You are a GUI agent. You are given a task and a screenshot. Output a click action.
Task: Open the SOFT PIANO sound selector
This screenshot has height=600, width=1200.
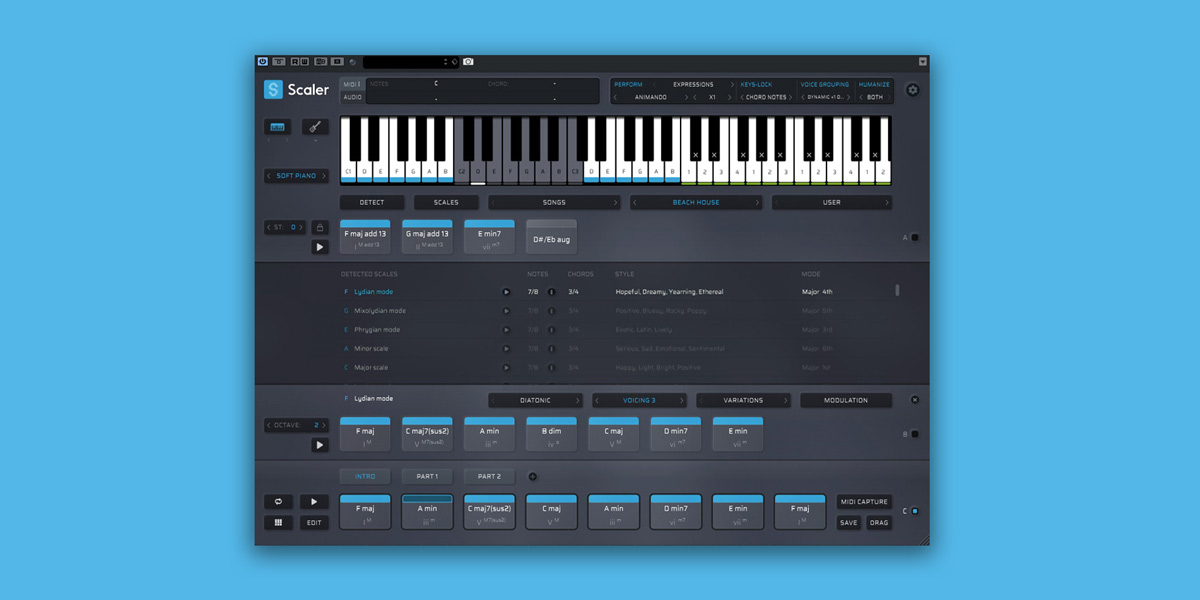[x=296, y=174]
